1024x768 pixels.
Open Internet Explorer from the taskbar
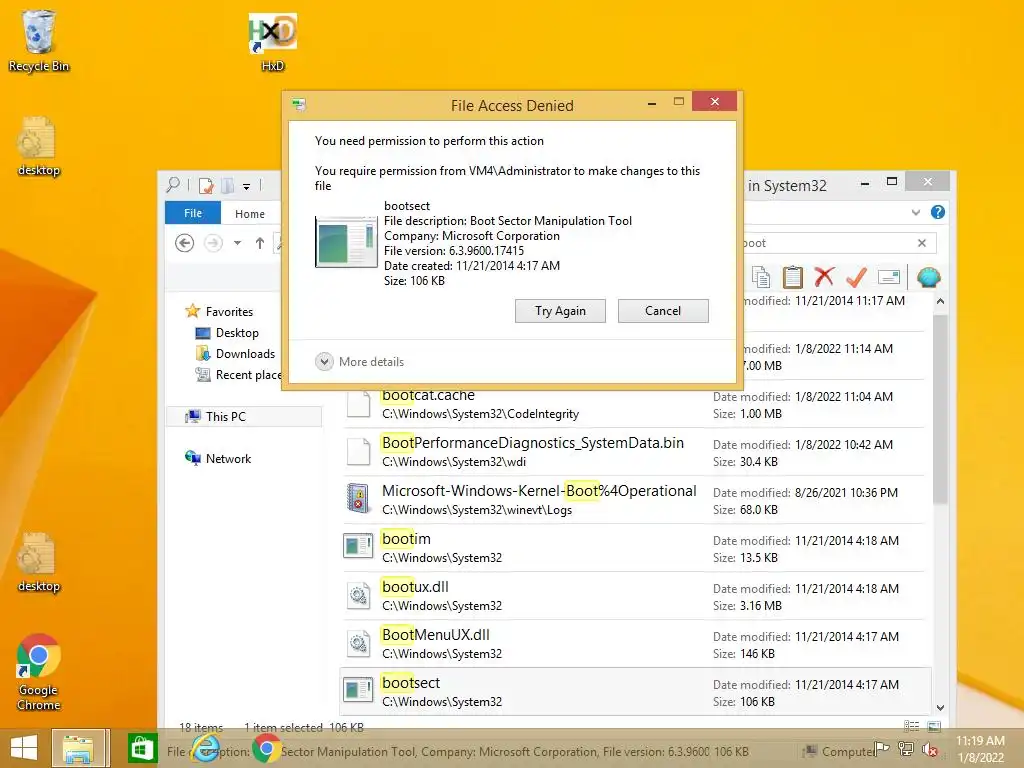point(207,749)
